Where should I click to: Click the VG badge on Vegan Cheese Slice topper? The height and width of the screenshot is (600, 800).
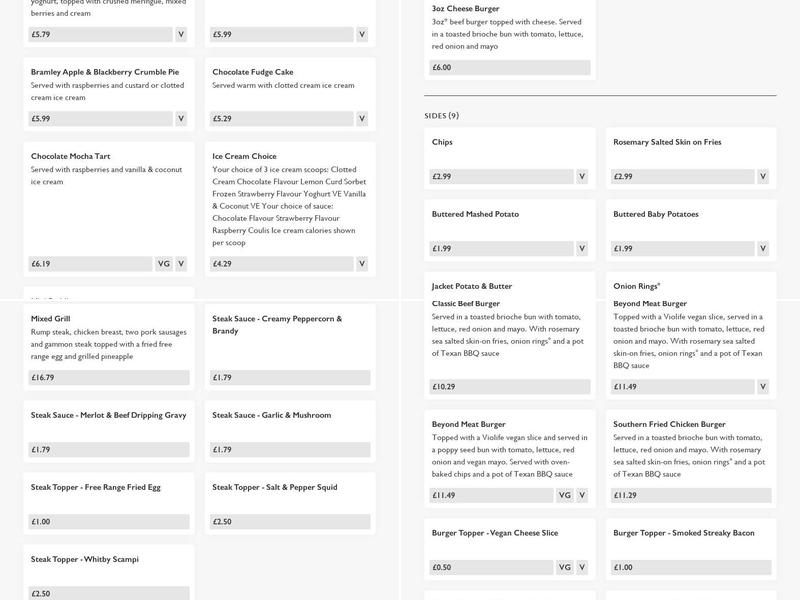pos(564,567)
